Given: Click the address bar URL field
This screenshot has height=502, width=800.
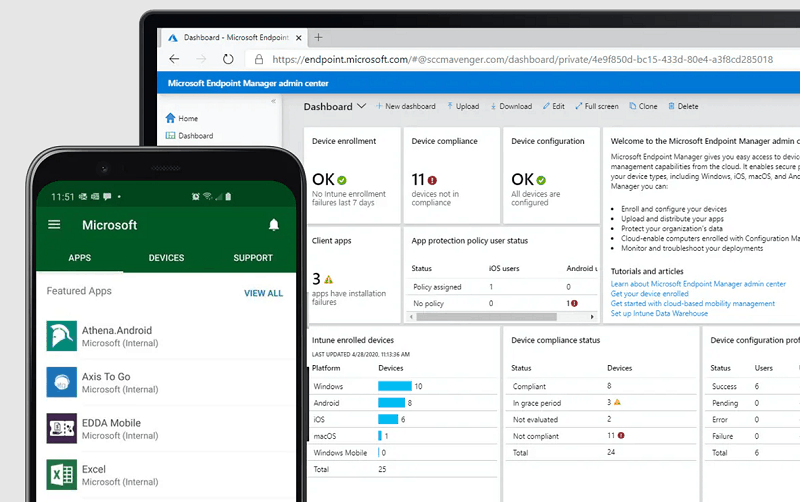Looking at the screenshot, I should [522, 60].
